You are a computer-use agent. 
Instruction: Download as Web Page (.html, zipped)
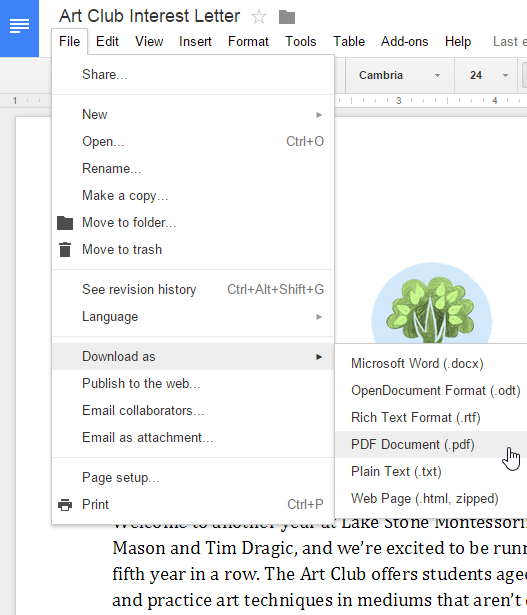coord(431,499)
